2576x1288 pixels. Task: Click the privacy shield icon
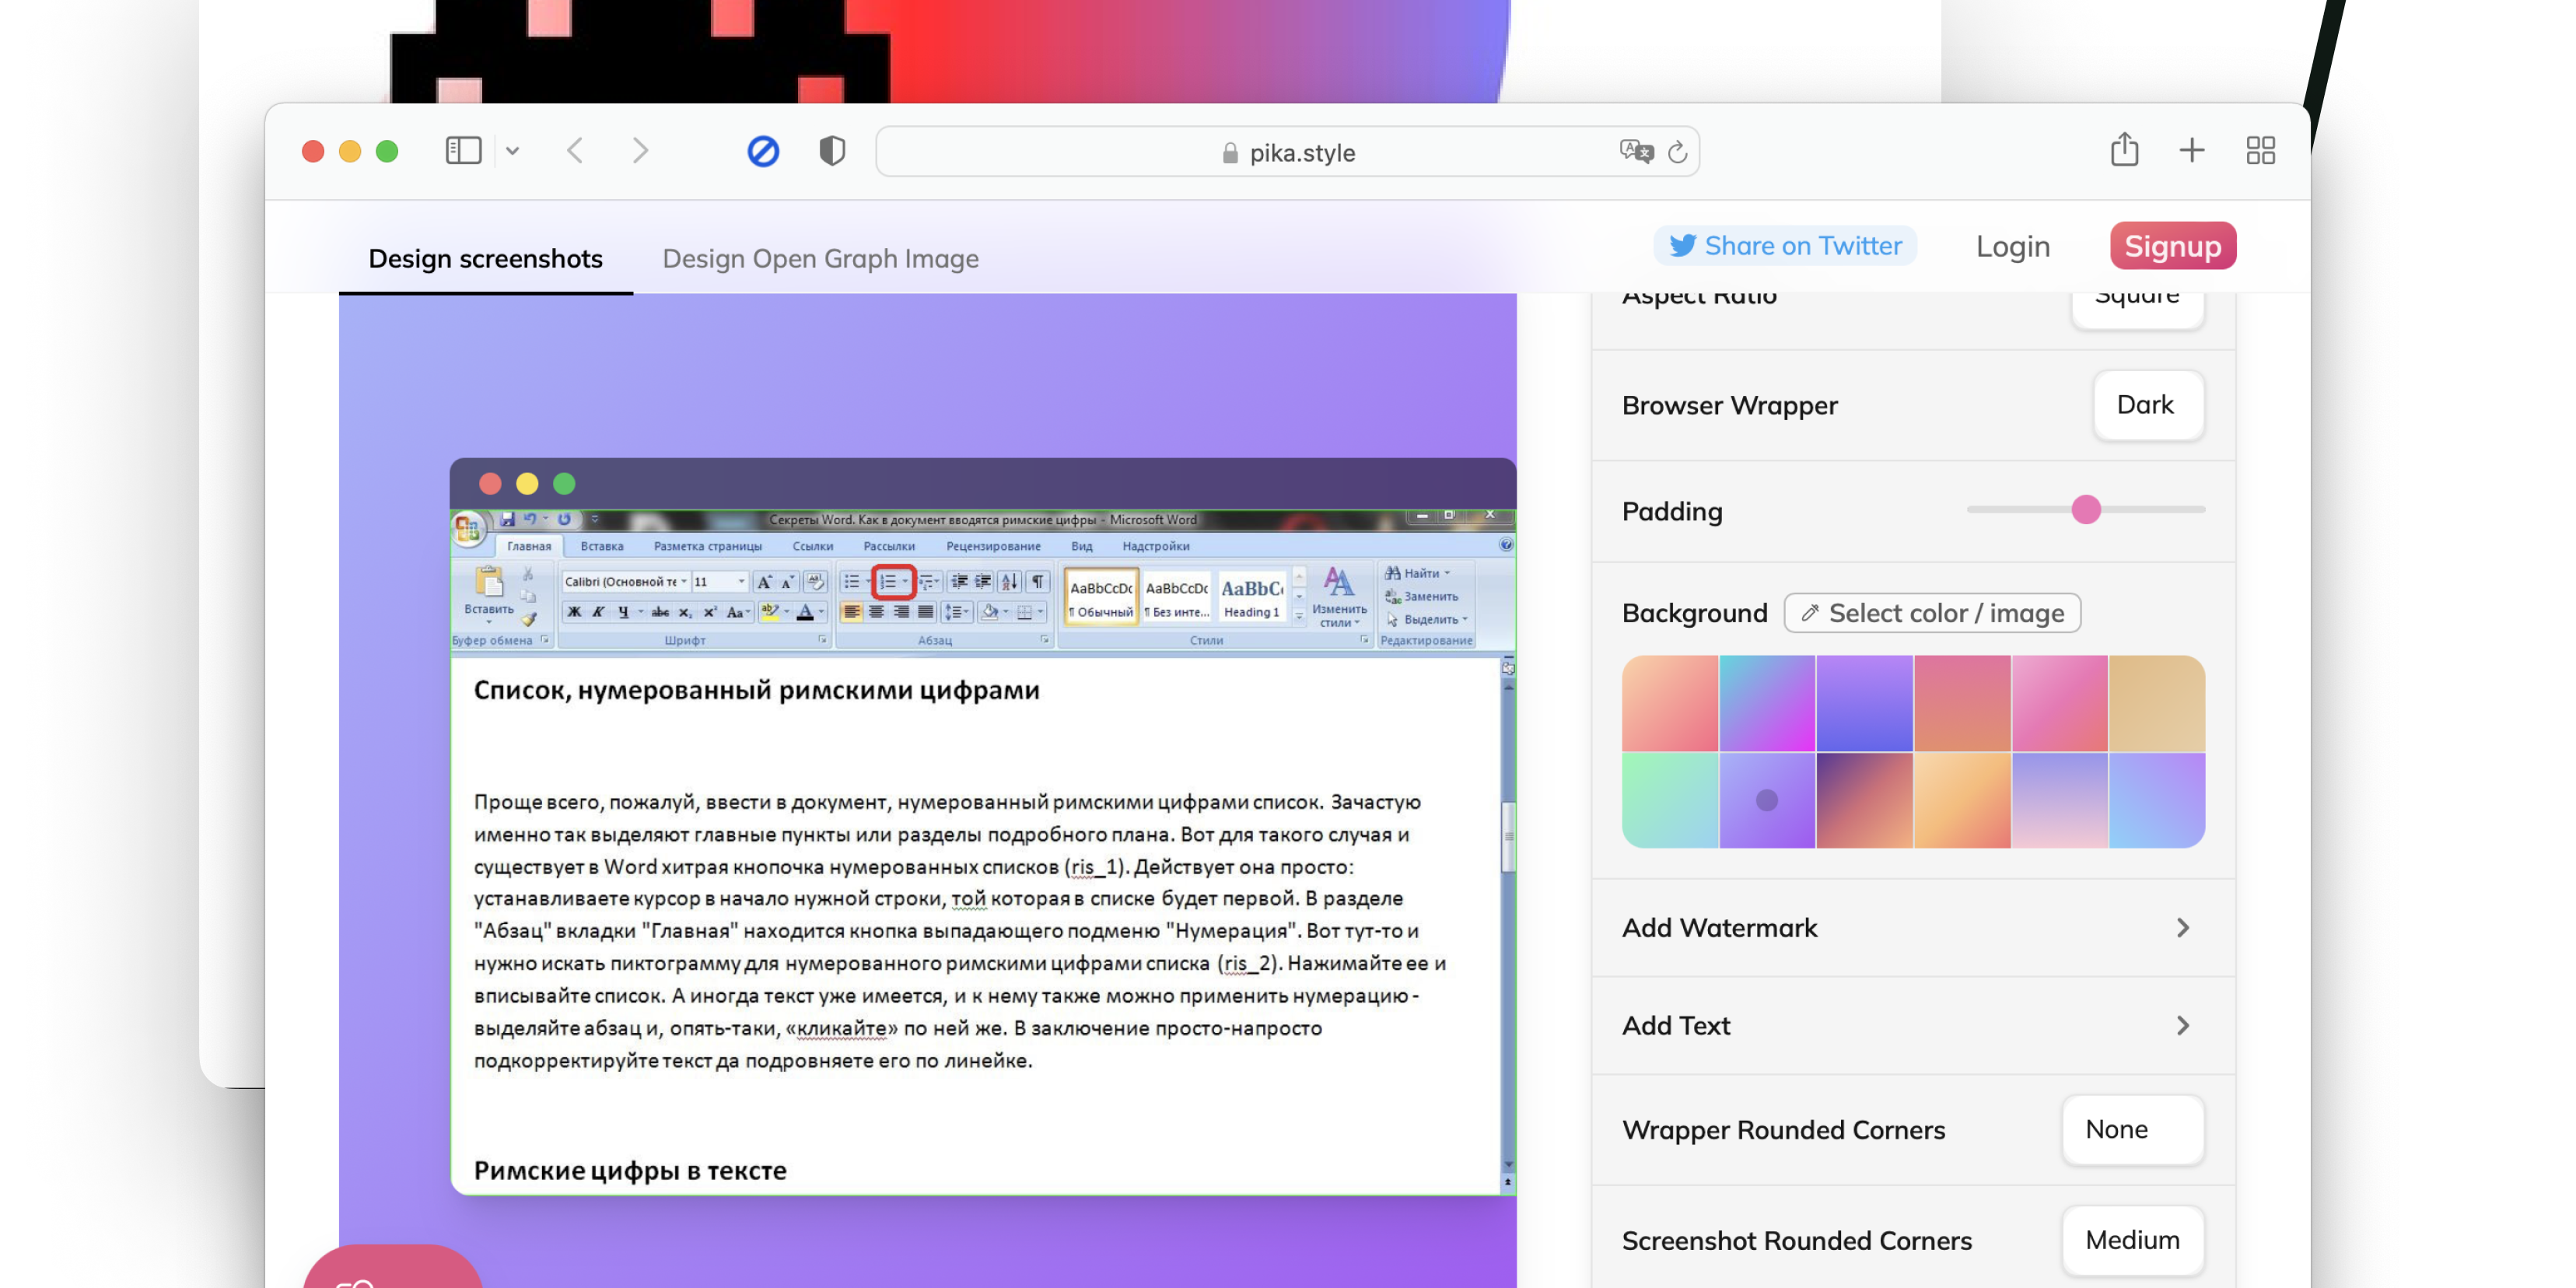click(832, 151)
